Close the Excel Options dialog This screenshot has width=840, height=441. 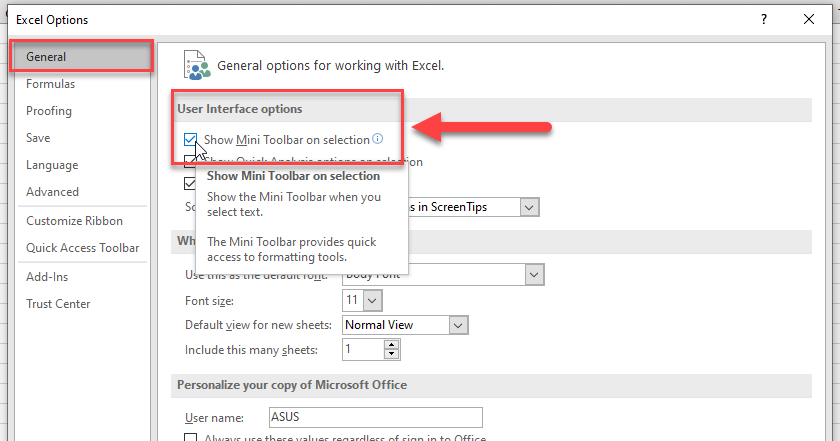pos(809,19)
